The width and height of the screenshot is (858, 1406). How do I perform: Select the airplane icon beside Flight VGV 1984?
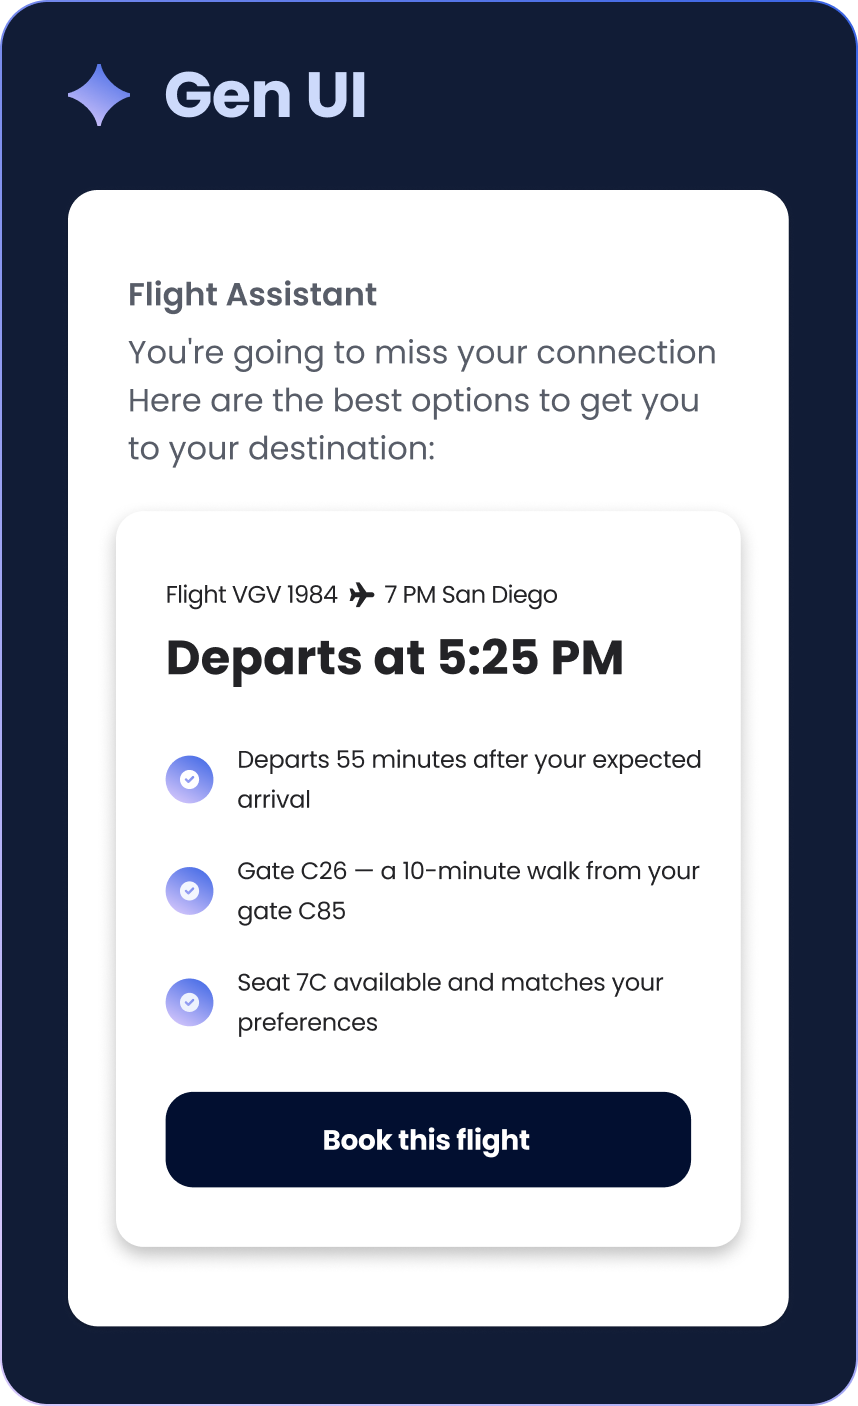tap(362, 593)
